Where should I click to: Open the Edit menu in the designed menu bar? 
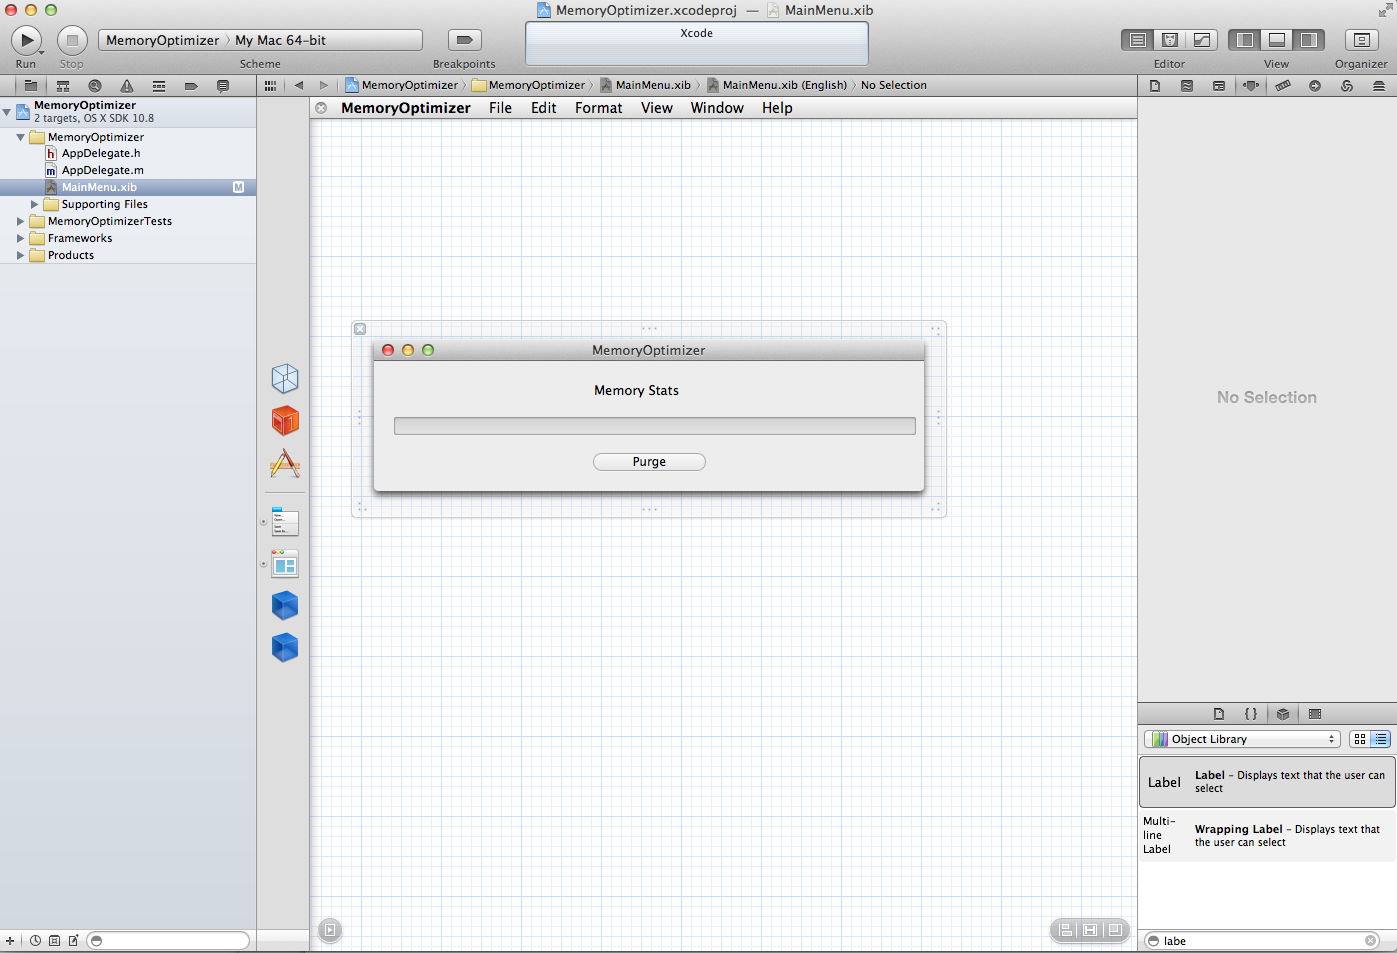pos(543,108)
